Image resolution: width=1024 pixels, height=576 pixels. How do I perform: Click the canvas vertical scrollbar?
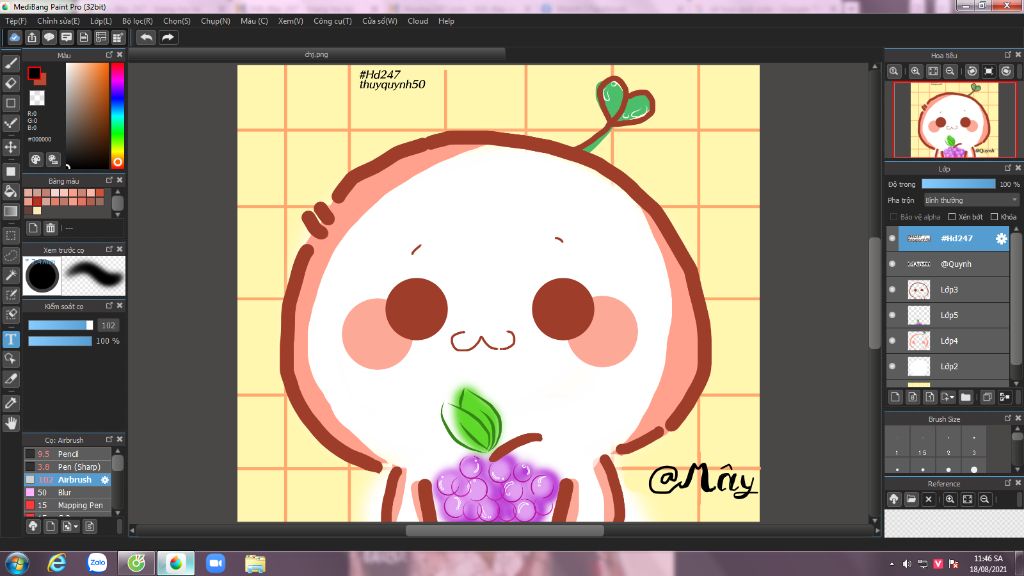(x=874, y=293)
